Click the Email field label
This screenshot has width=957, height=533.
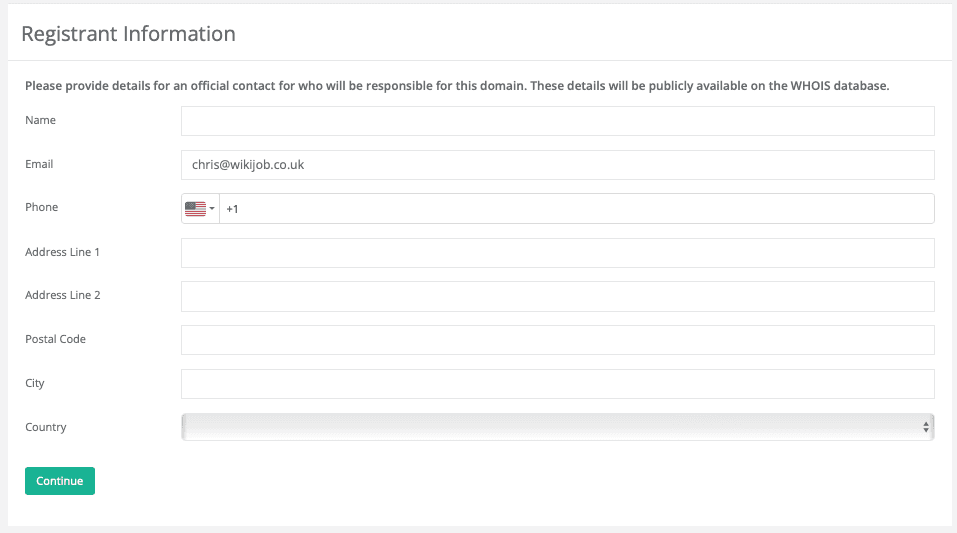(x=39, y=164)
